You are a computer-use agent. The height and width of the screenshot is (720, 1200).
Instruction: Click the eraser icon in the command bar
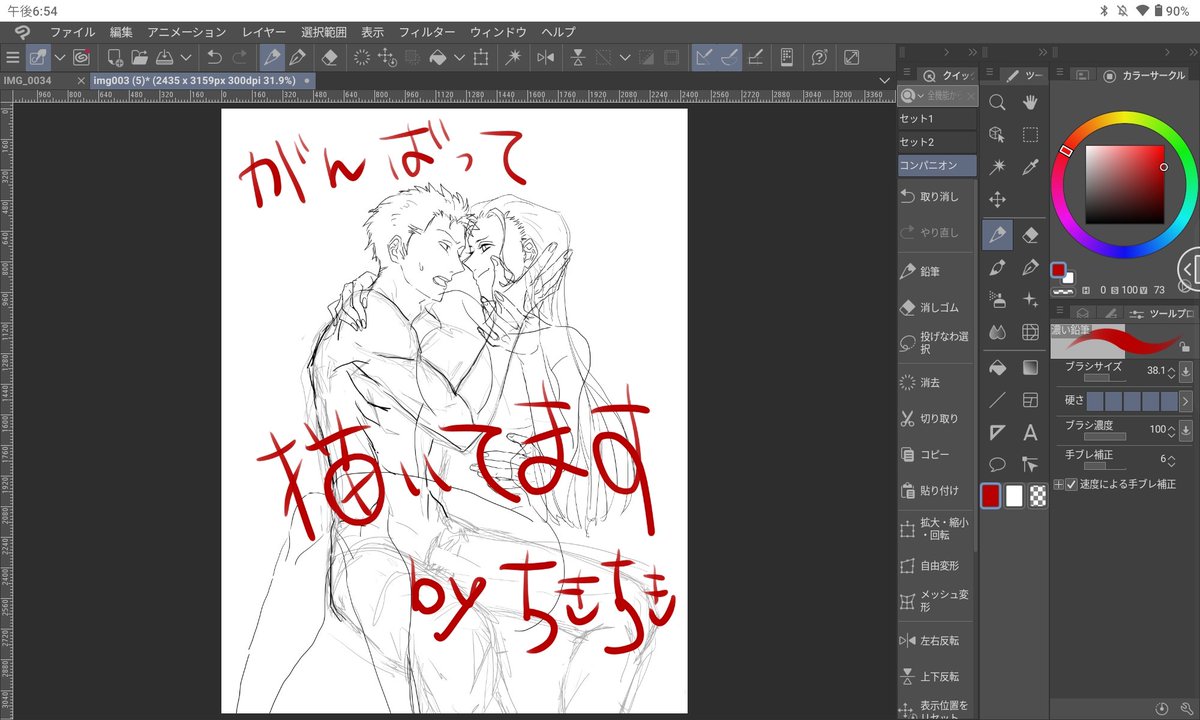(x=329, y=57)
